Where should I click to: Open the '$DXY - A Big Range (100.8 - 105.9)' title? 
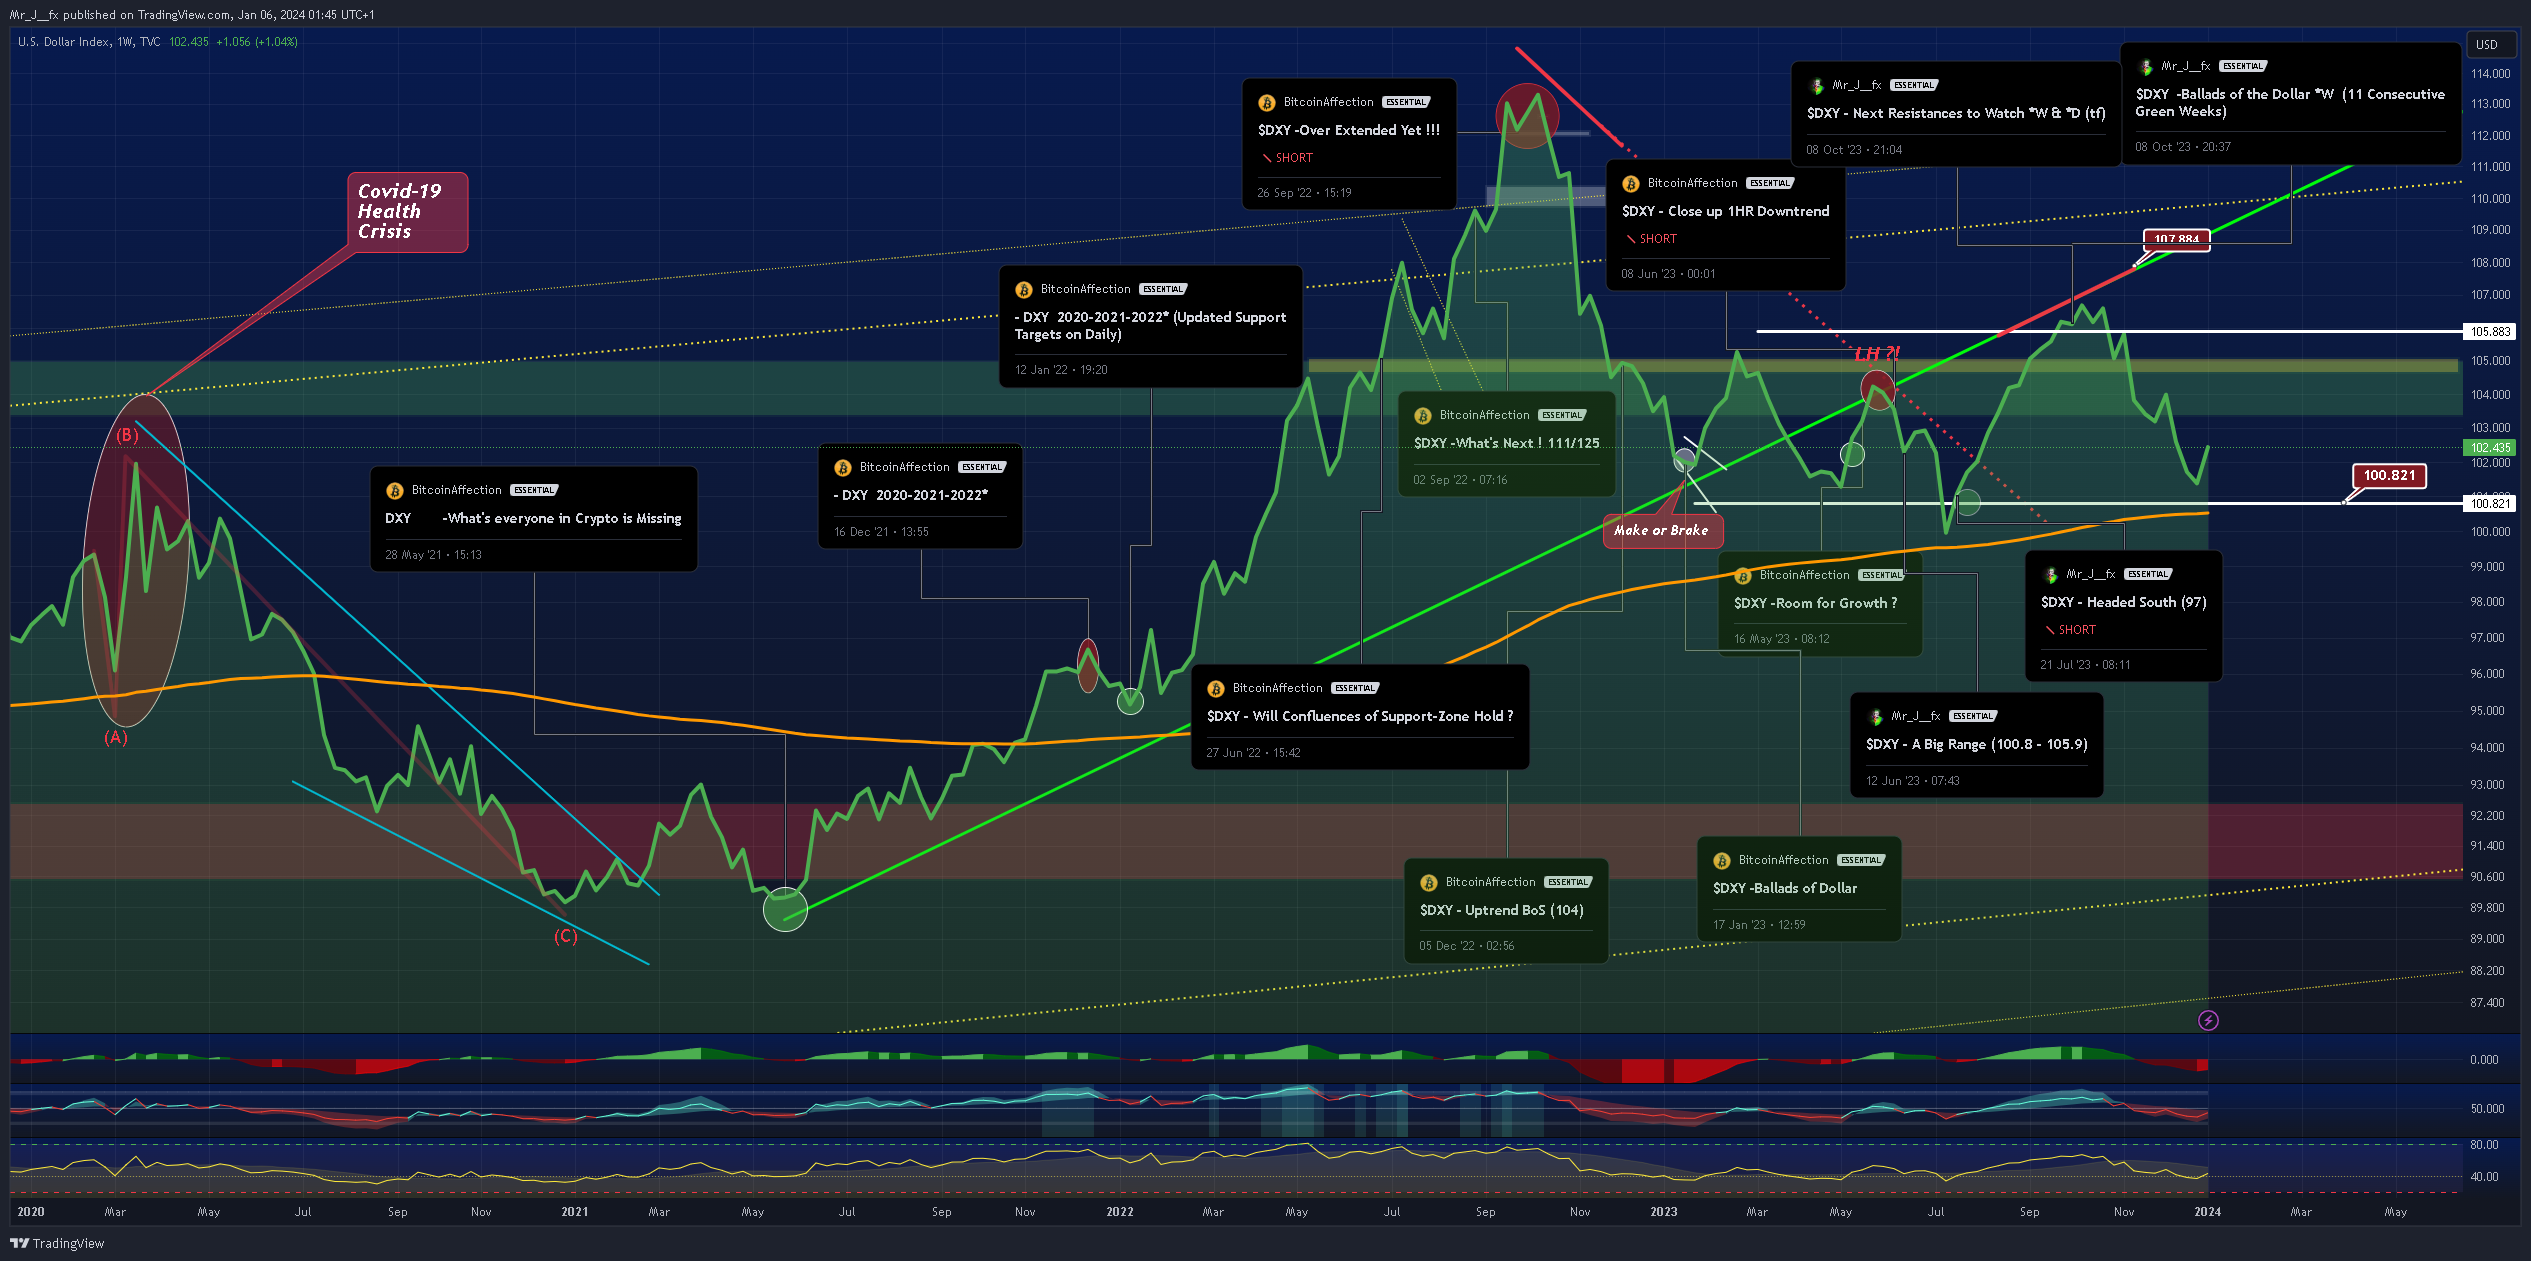pyautogui.click(x=1976, y=745)
